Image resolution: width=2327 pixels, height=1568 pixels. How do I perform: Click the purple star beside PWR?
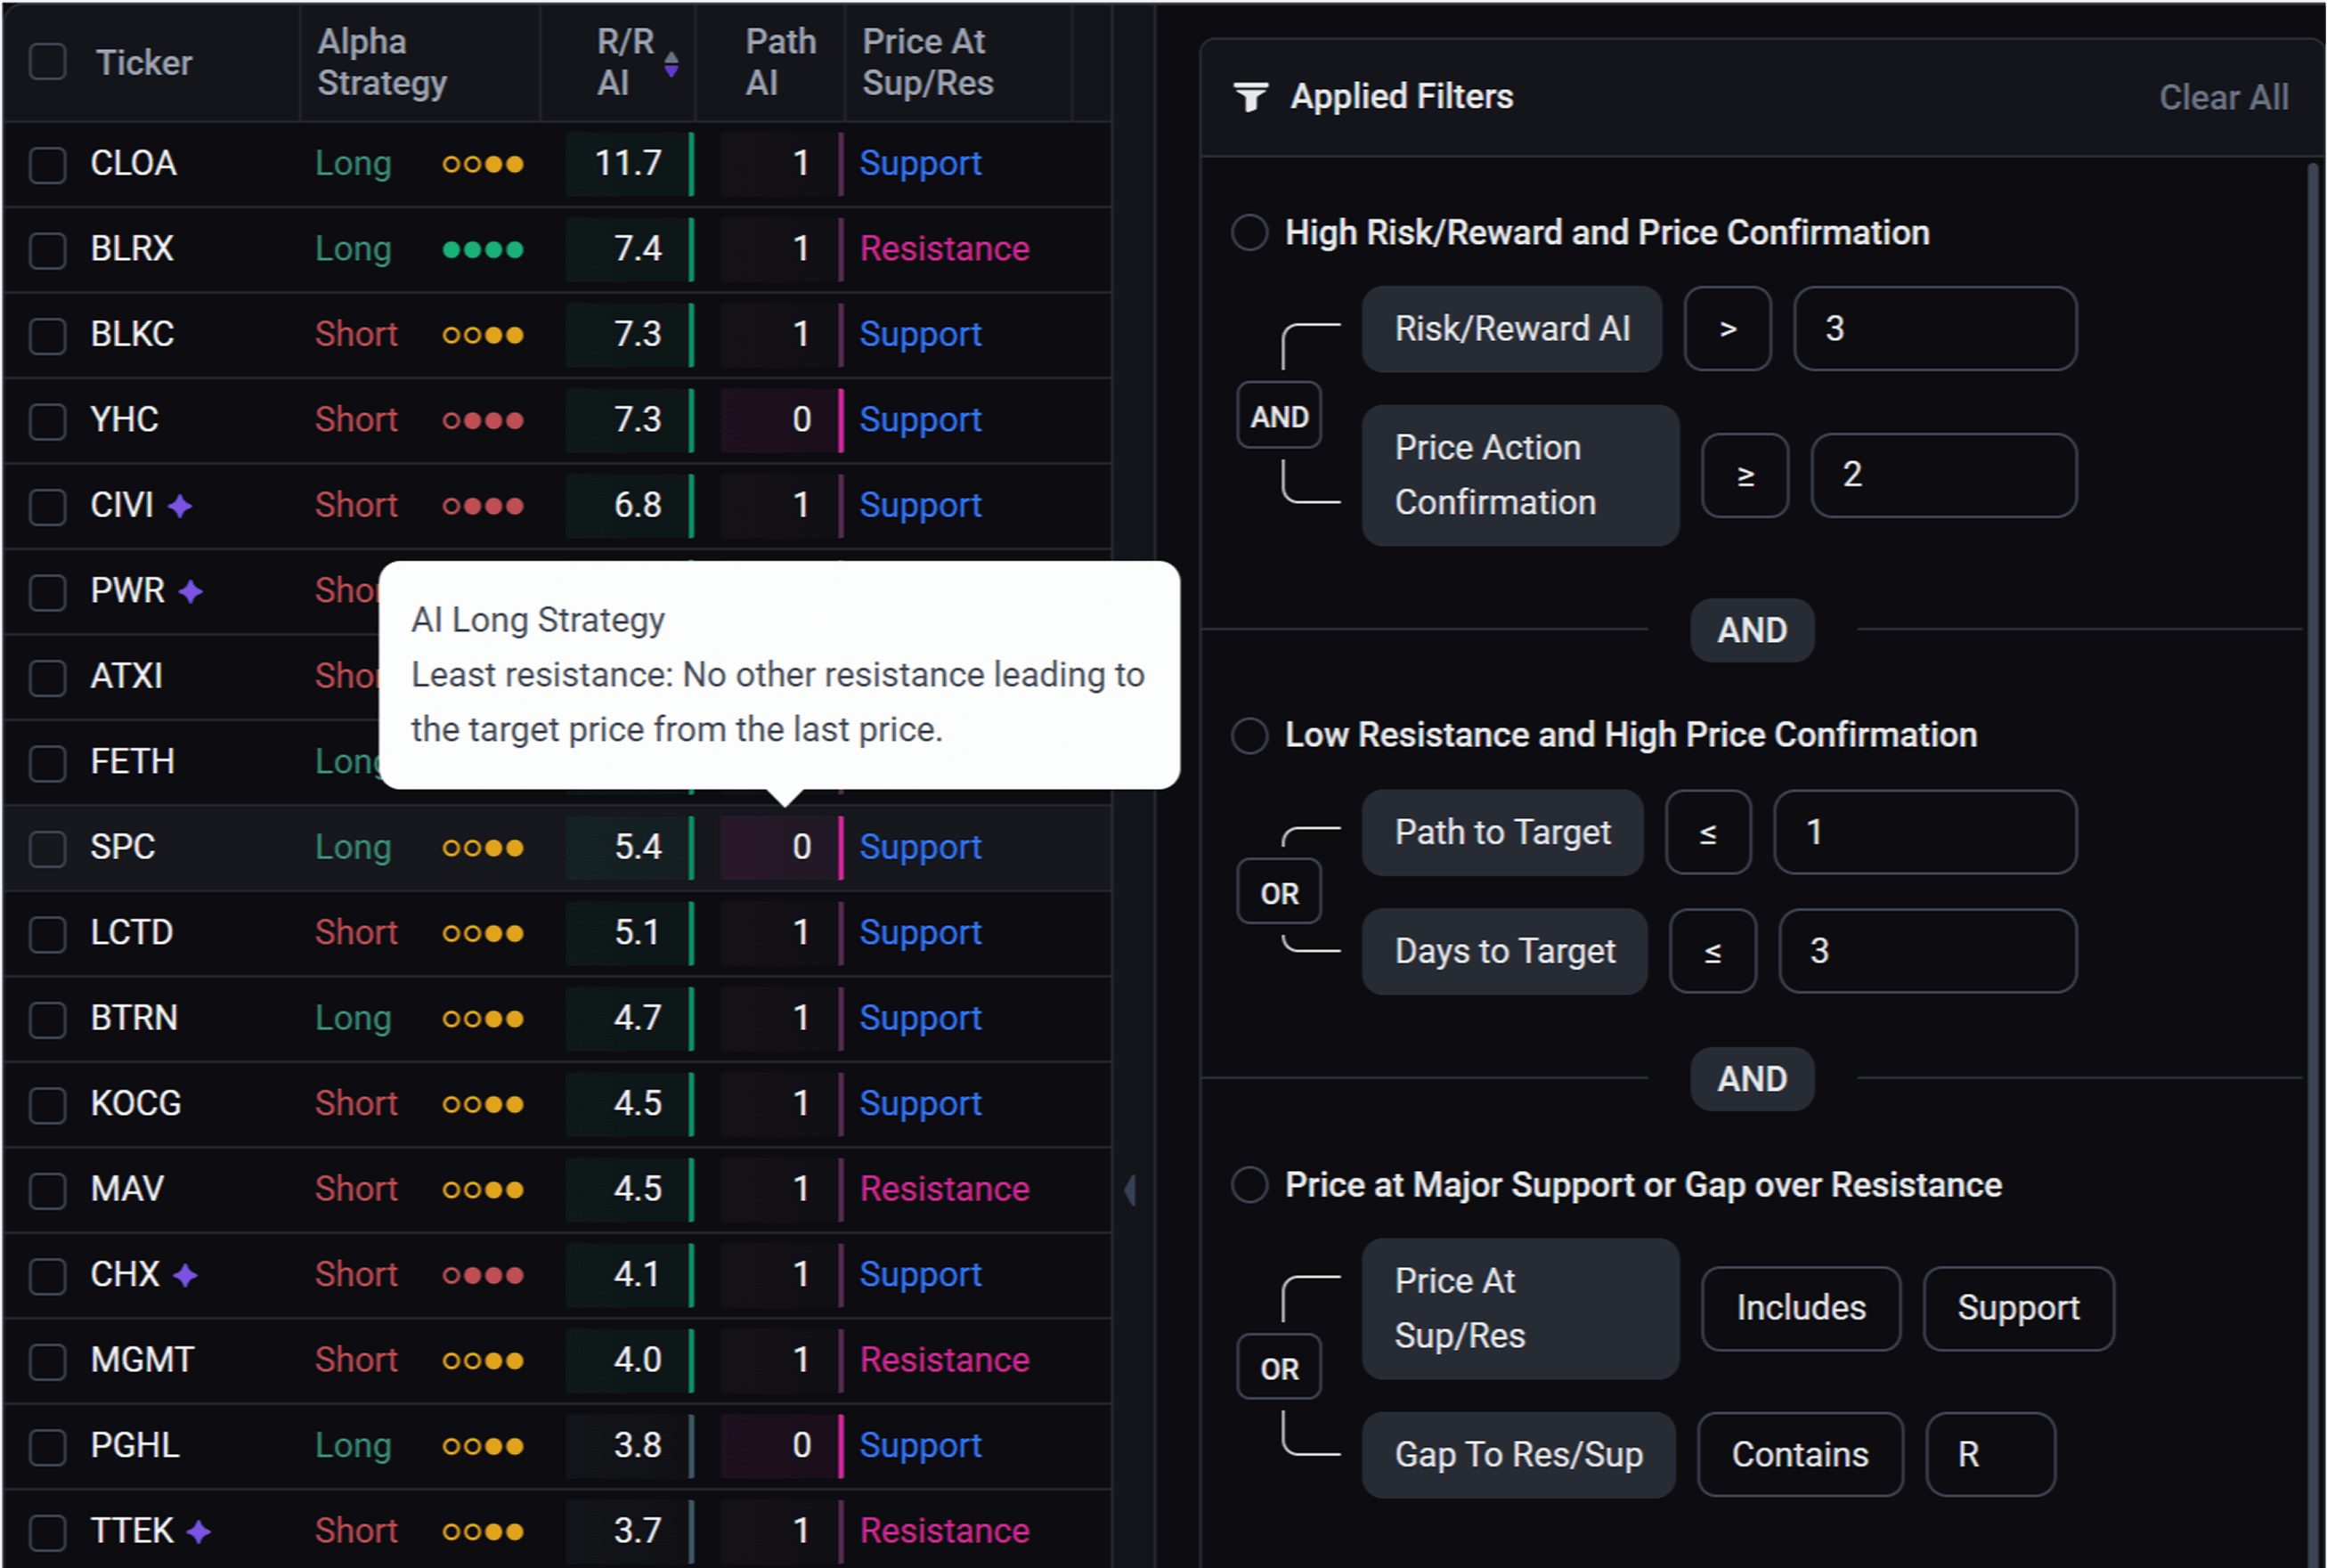[191, 592]
